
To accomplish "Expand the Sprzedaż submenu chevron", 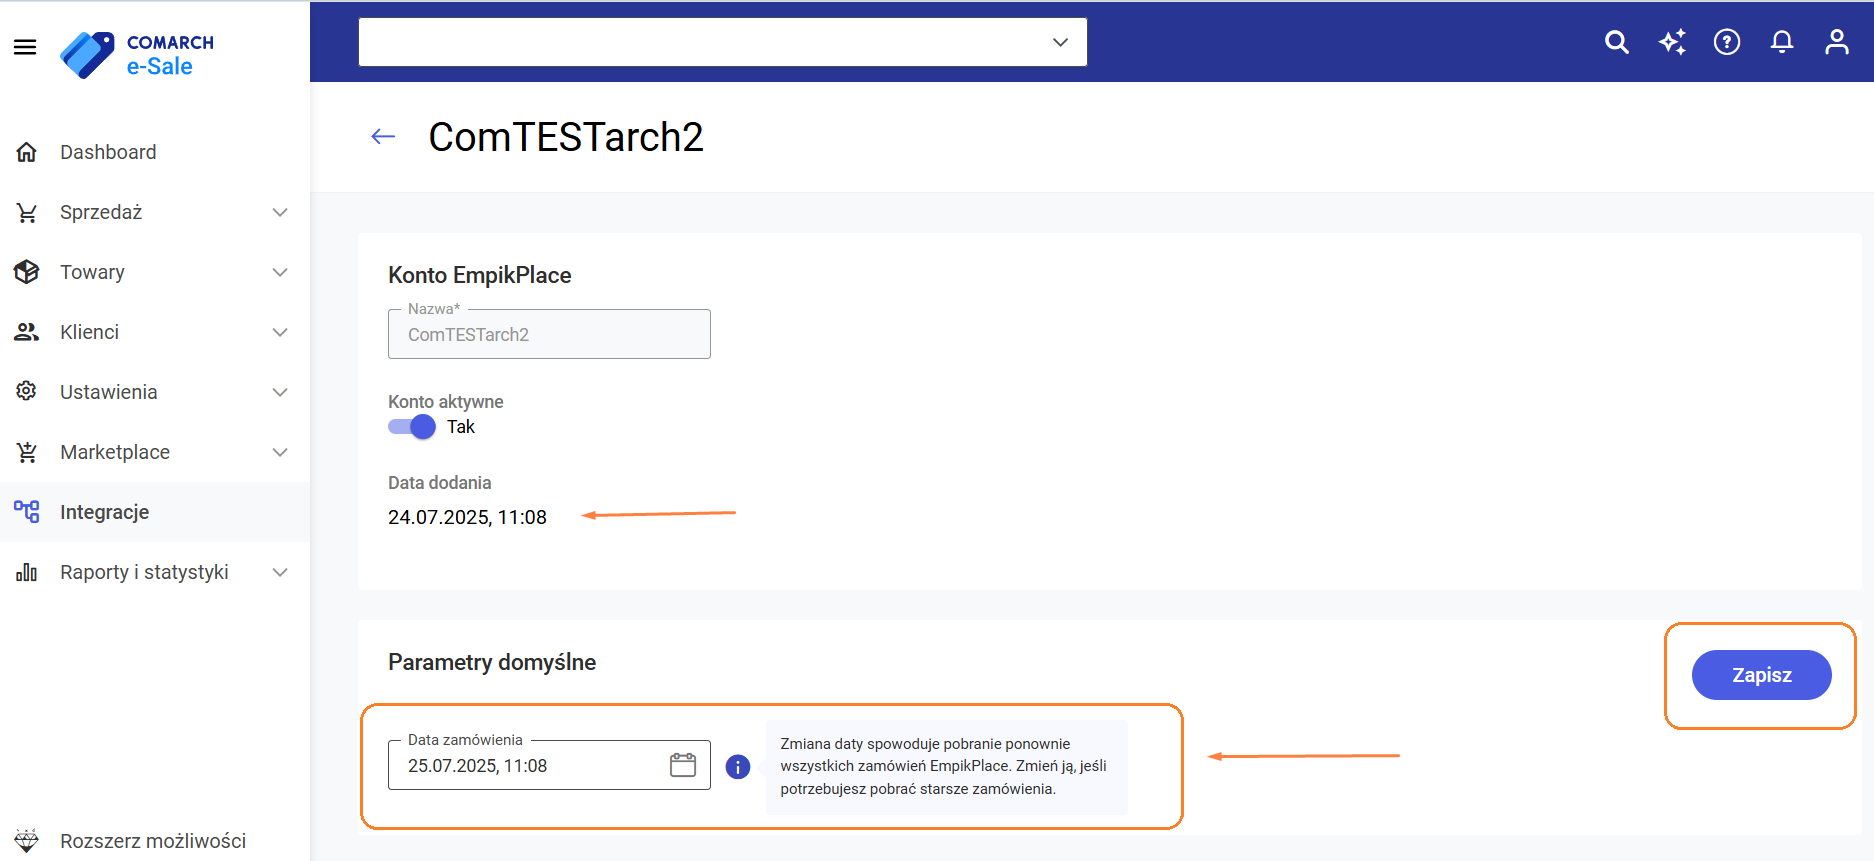I will (x=280, y=212).
